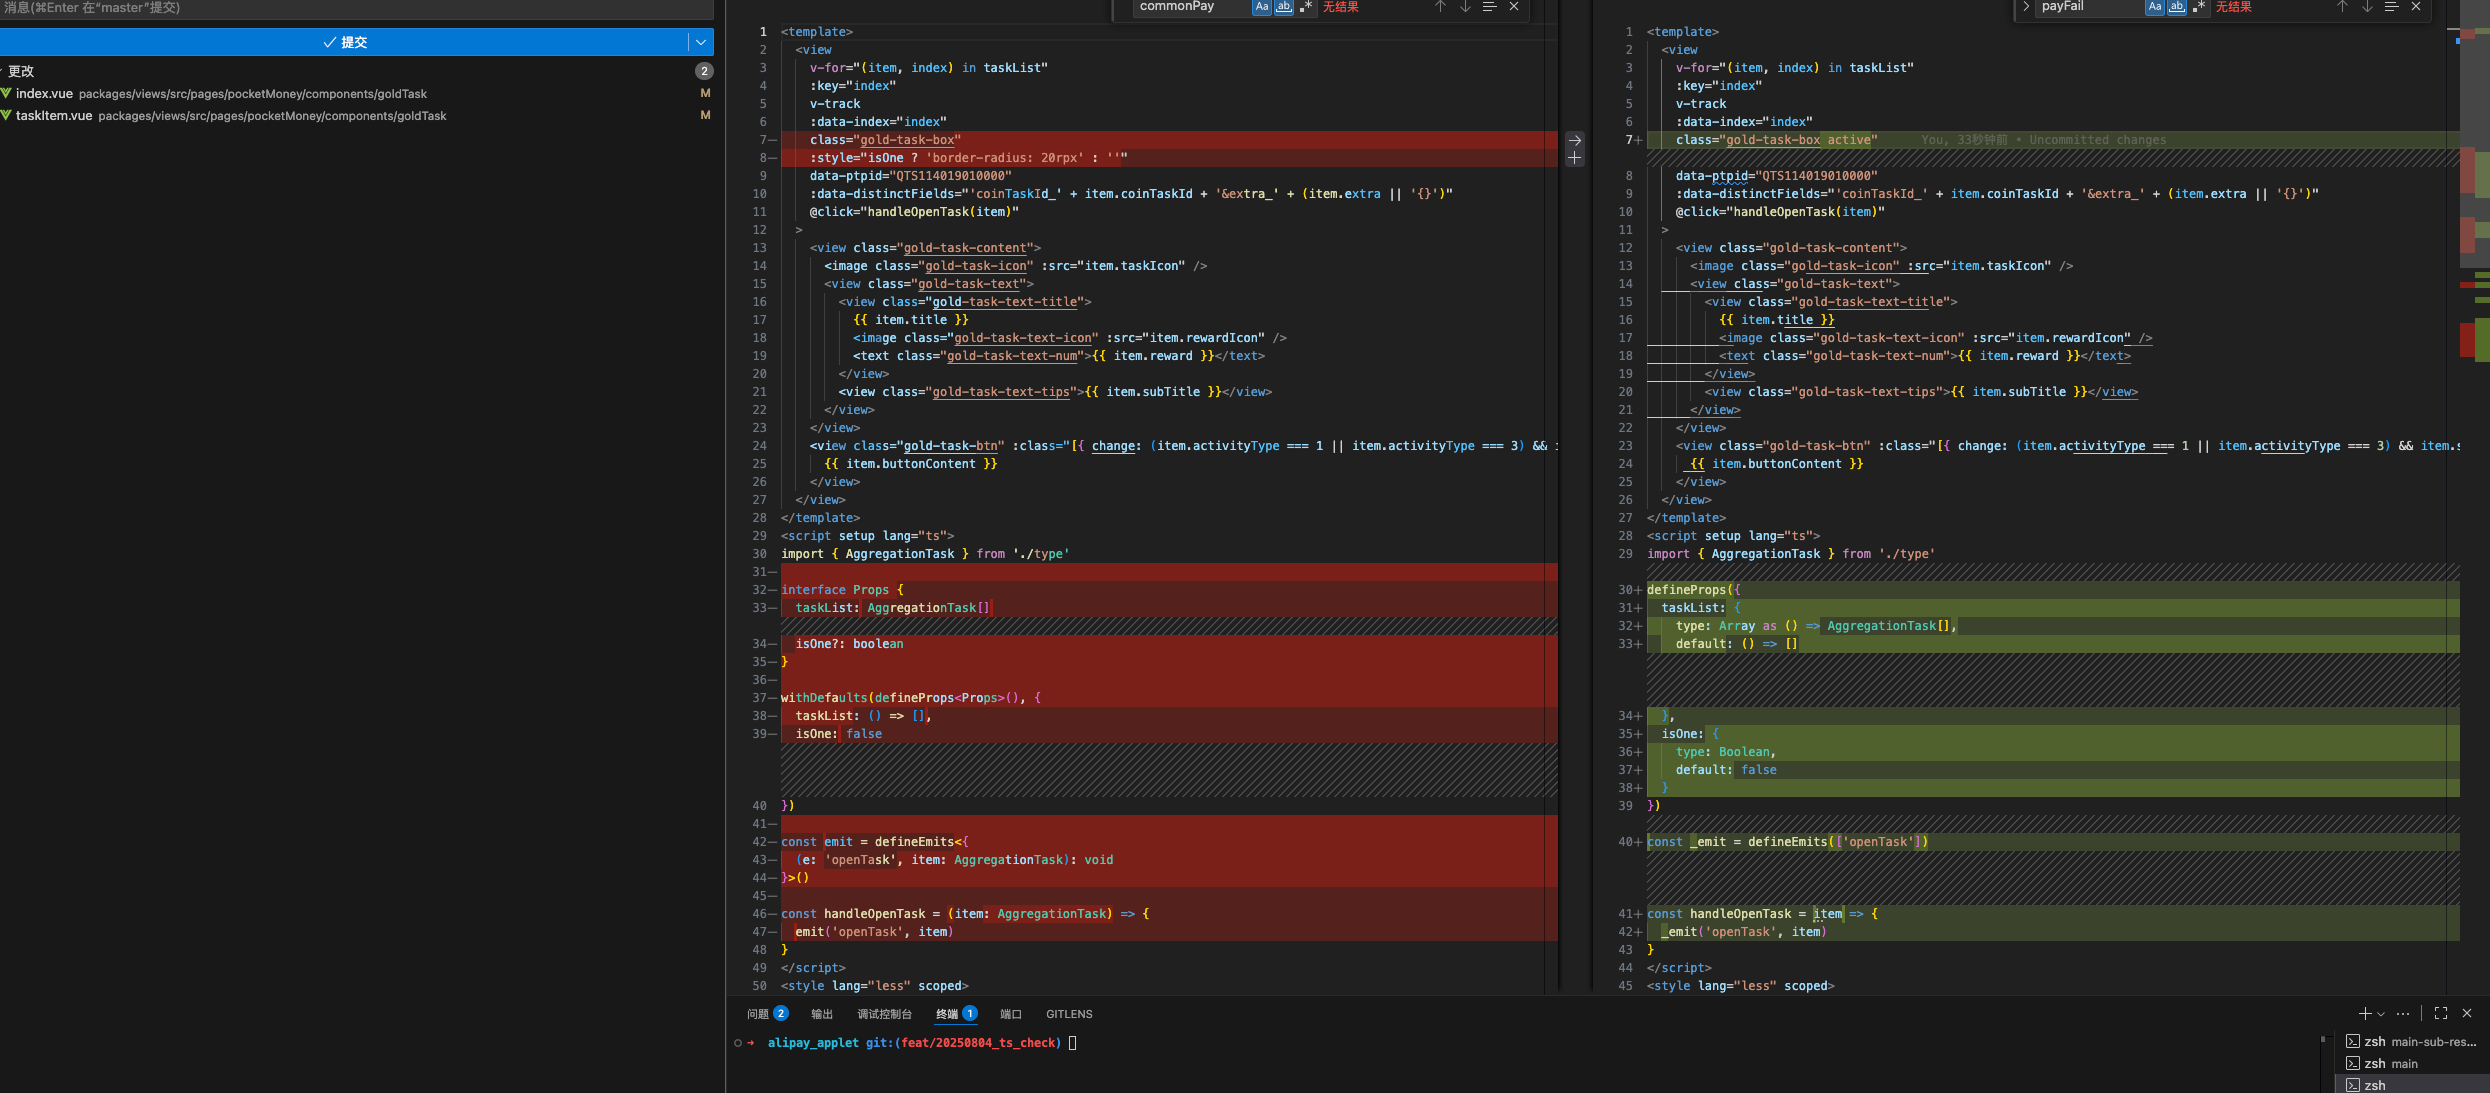Open terminal panel more actions menu
The width and height of the screenshot is (2490, 1093).
click(2403, 1014)
